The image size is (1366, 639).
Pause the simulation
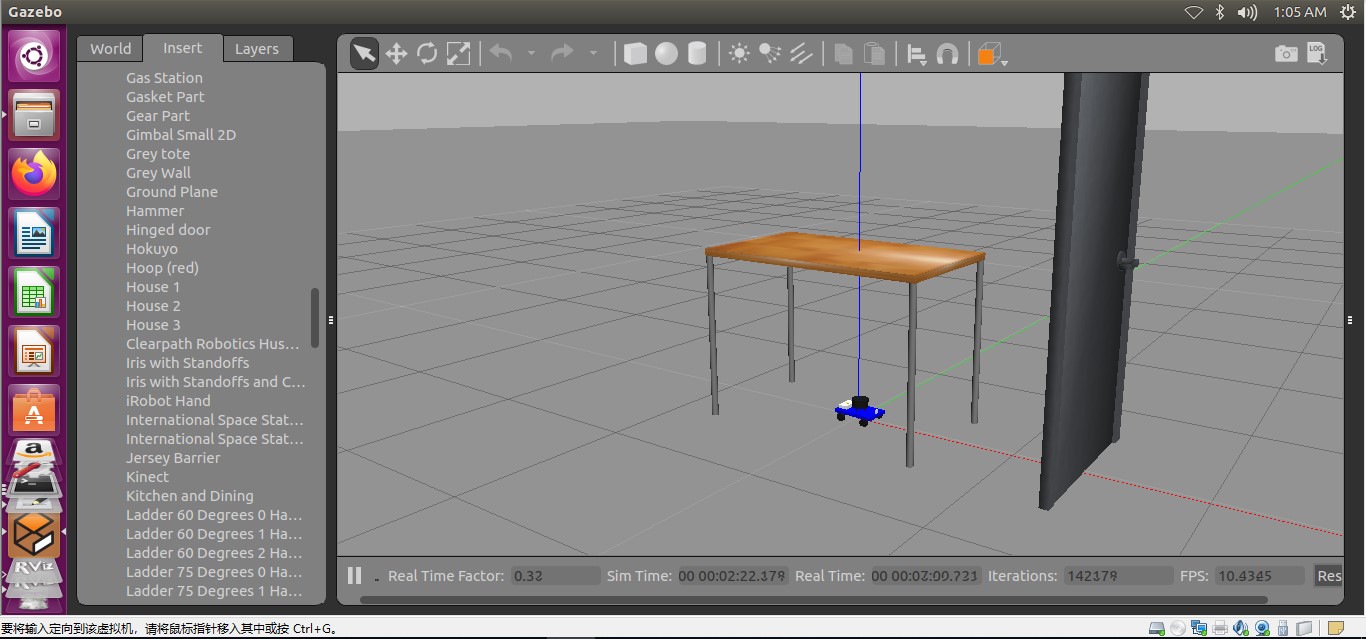(354, 575)
